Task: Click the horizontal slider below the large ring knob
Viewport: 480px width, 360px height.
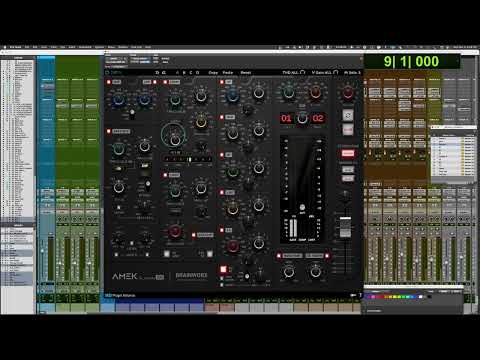Action: [187, 160]
